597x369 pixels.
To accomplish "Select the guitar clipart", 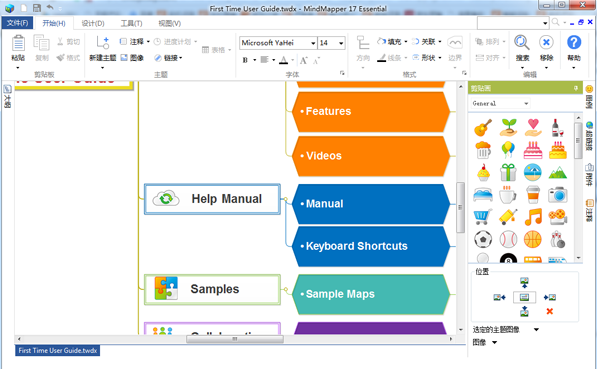I will click(483, 128).
